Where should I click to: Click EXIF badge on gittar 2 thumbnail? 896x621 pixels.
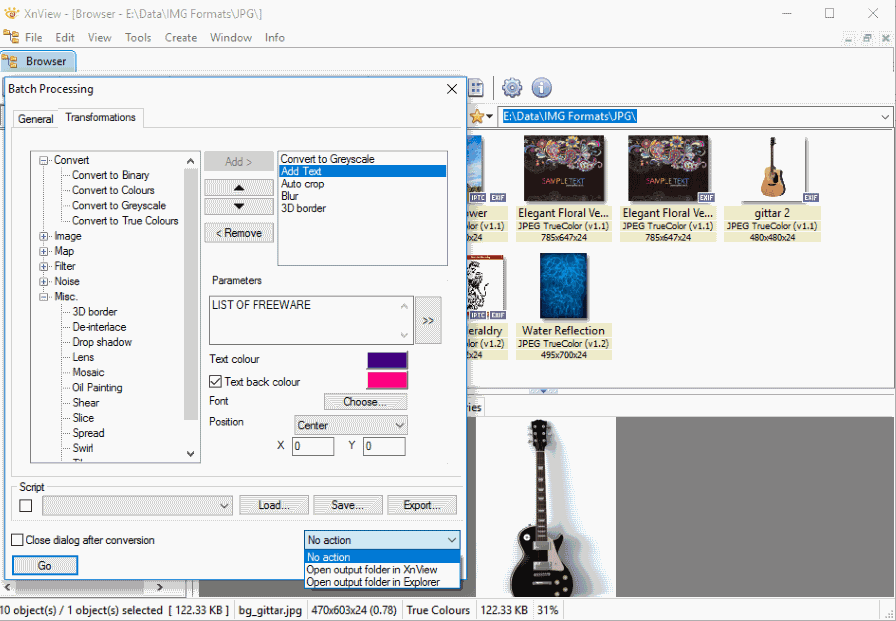(x=811, y=198)
